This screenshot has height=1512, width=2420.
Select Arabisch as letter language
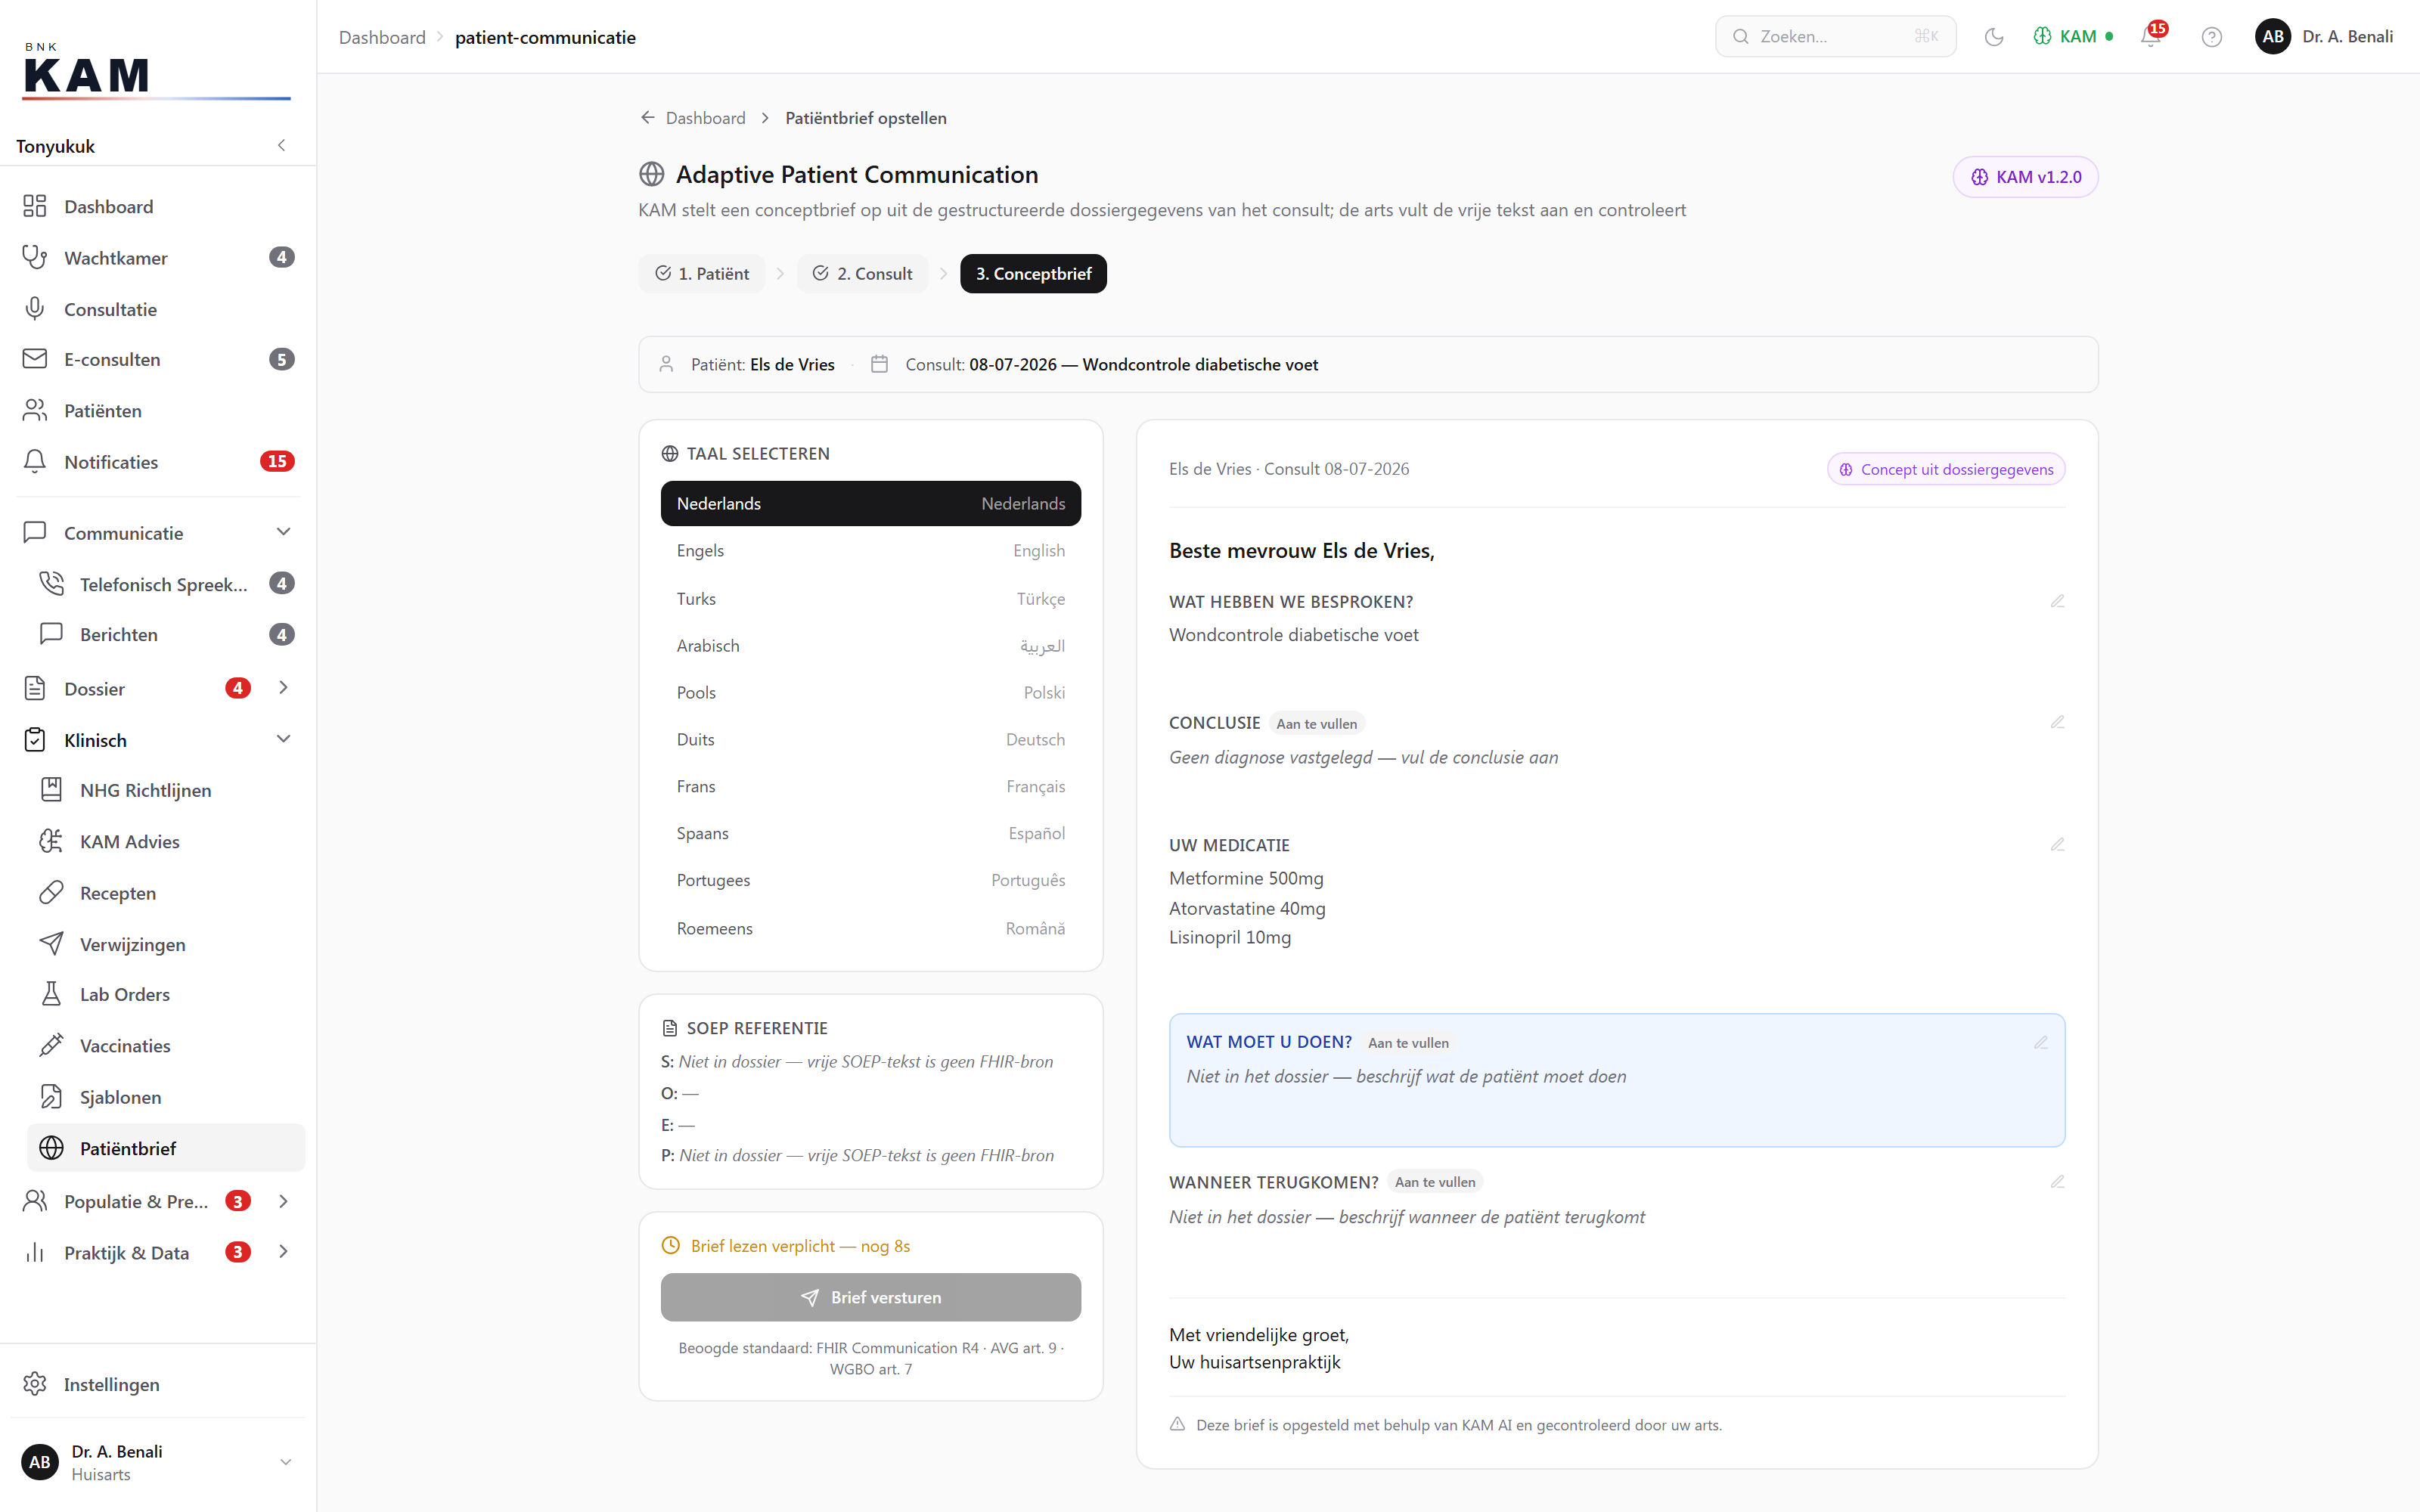(x=870, y=646)
